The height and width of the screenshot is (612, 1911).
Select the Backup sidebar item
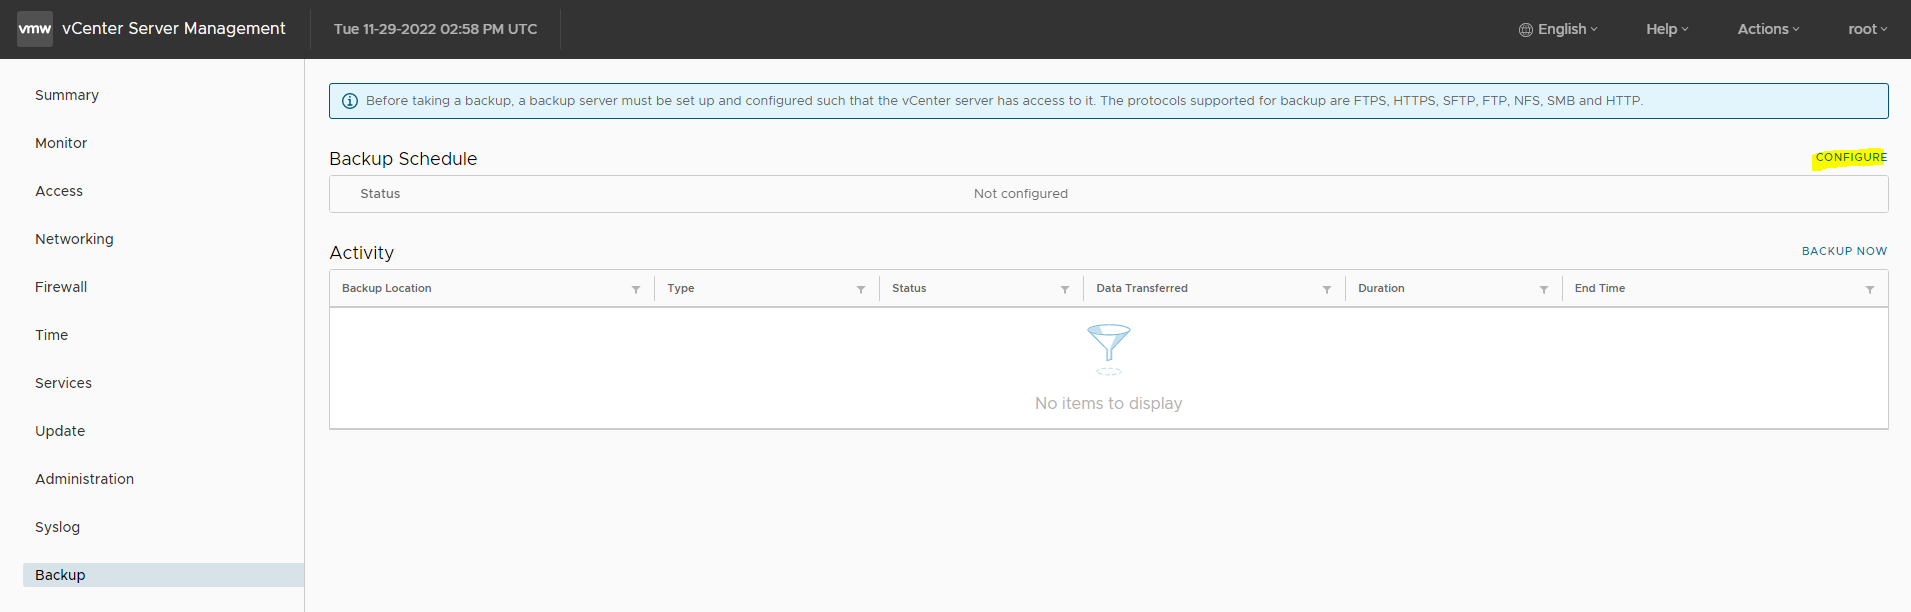click(163, 575)
